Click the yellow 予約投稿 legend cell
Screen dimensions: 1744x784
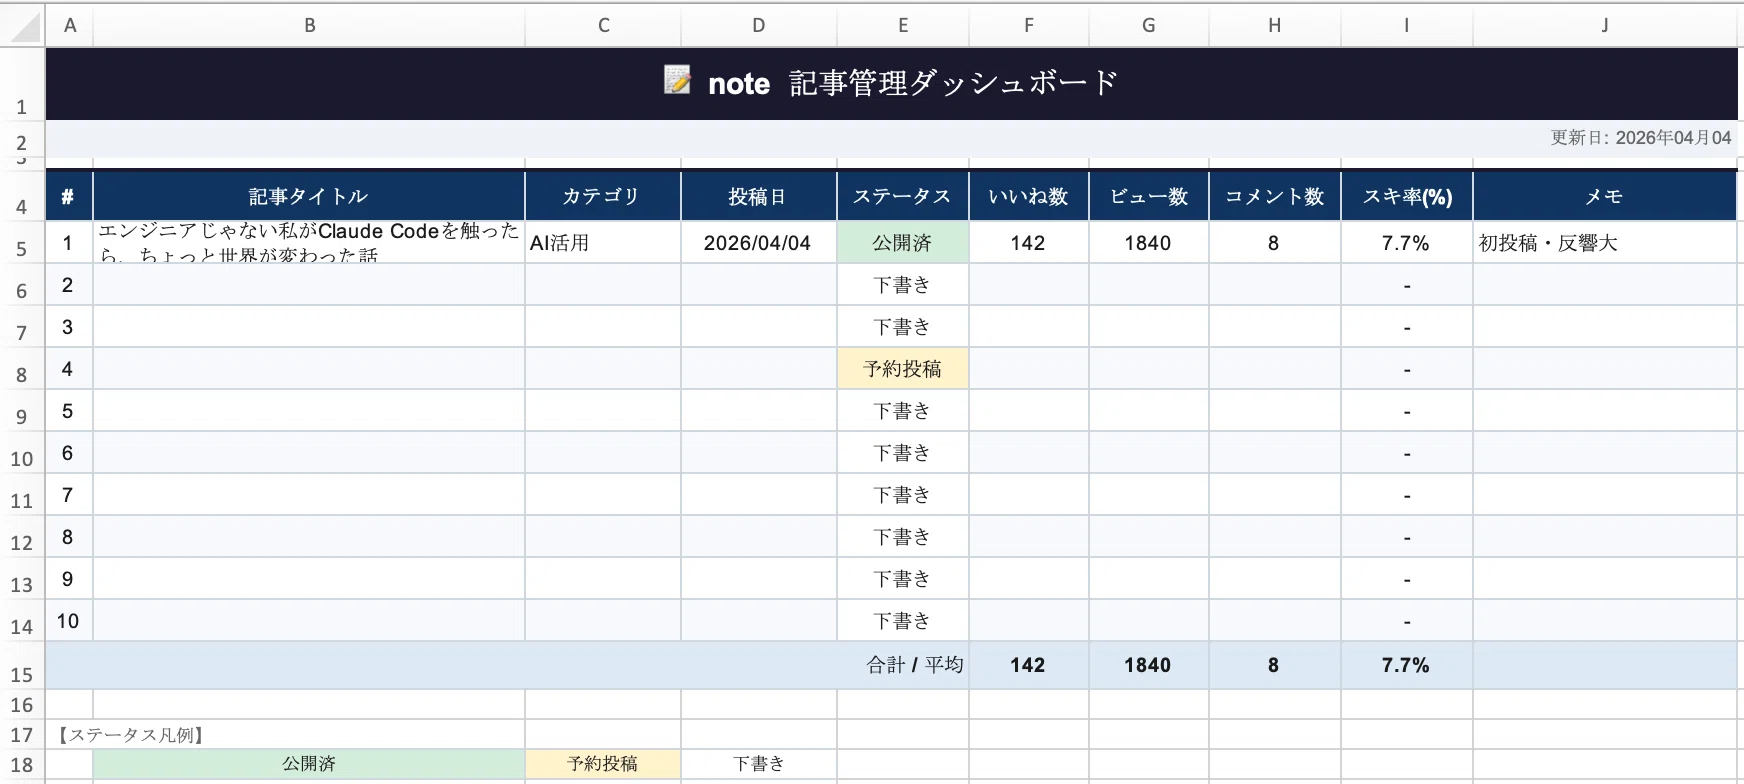tap(603, 765)
